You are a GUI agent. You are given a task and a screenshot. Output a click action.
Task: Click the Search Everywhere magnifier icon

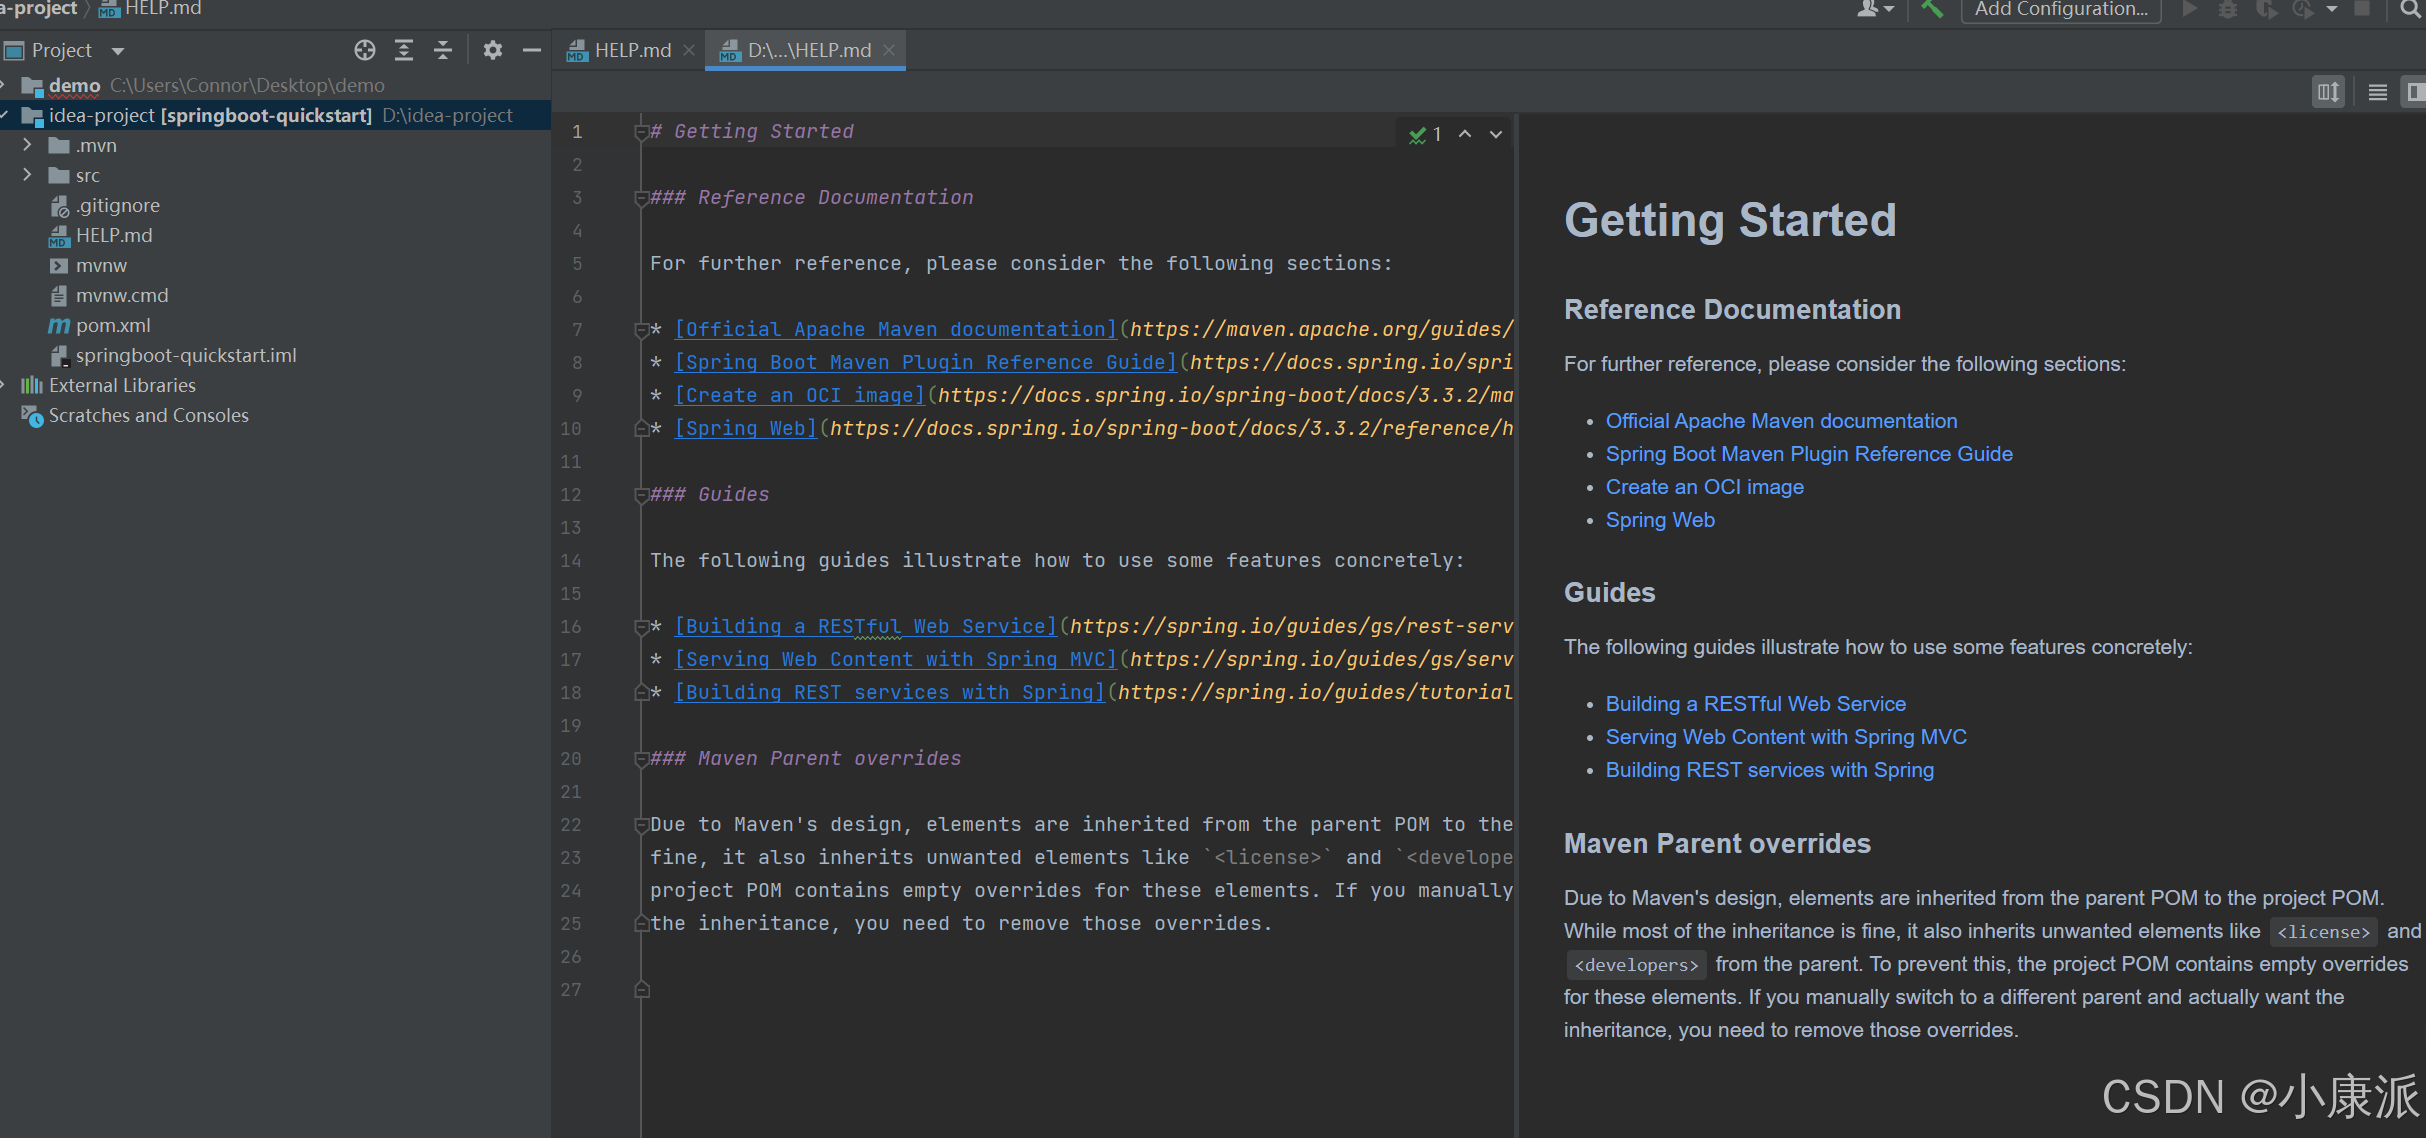point(2410,9)
